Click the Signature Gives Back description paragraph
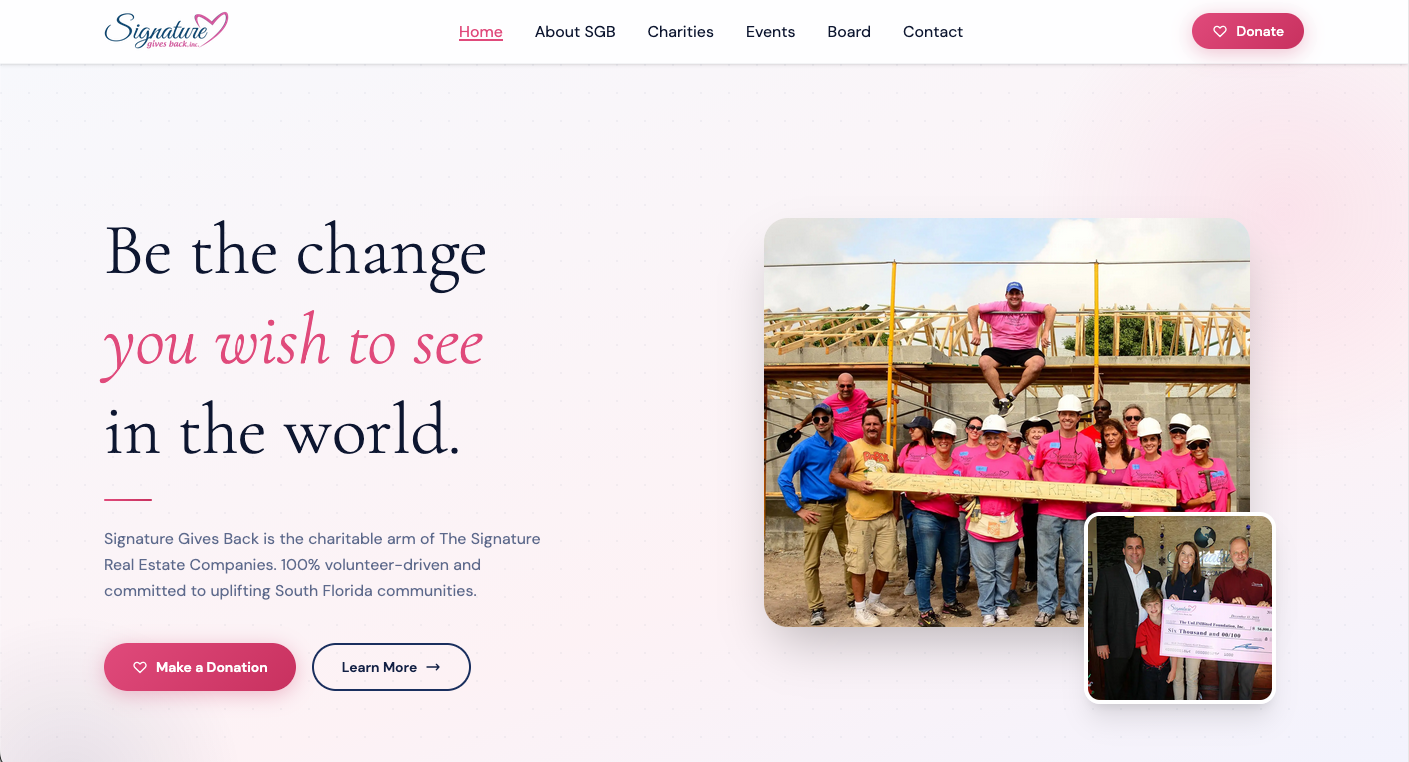Image resolution: width=1409 pixels, height=762 pixels. coord(322,565)
